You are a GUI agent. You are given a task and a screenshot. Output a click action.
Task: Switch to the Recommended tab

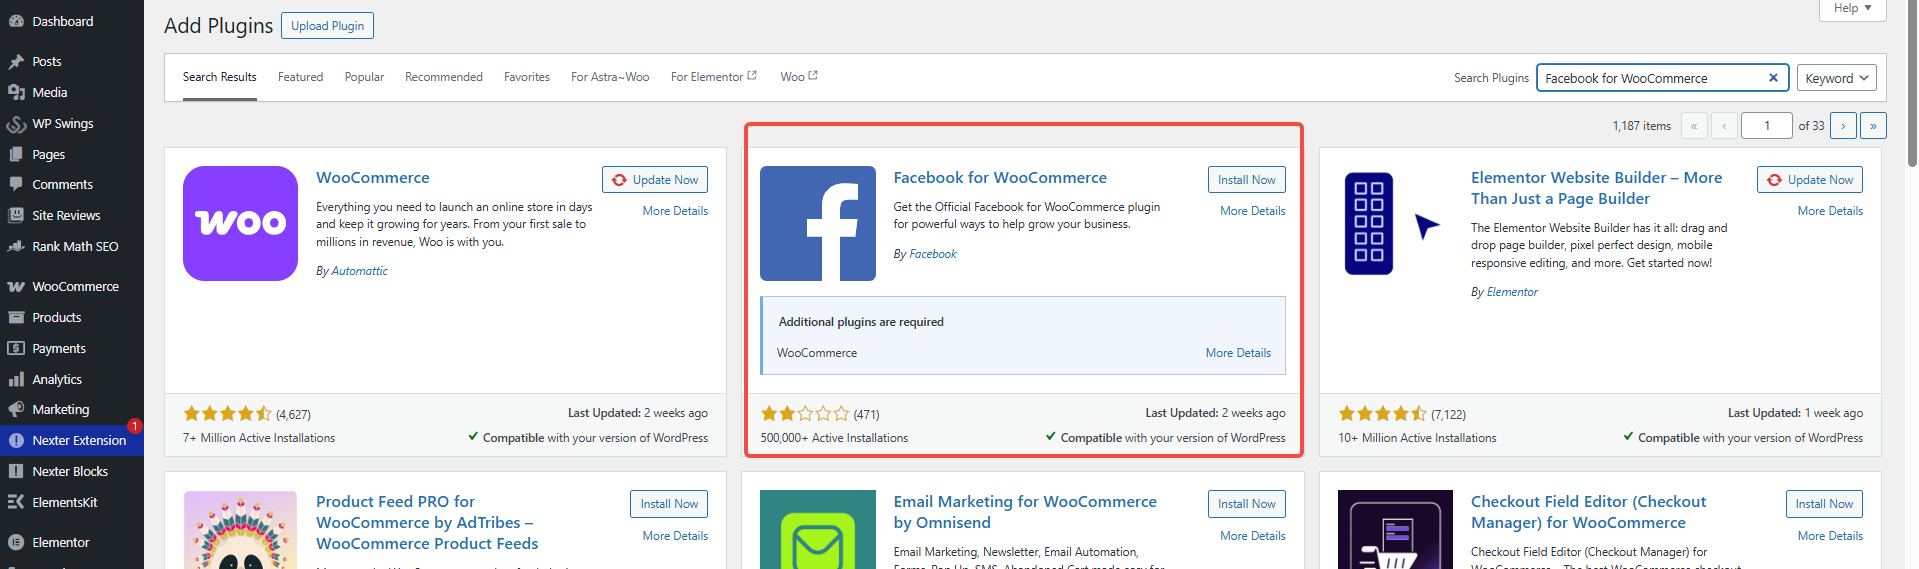pyautogui.click(x=444, y=77)
